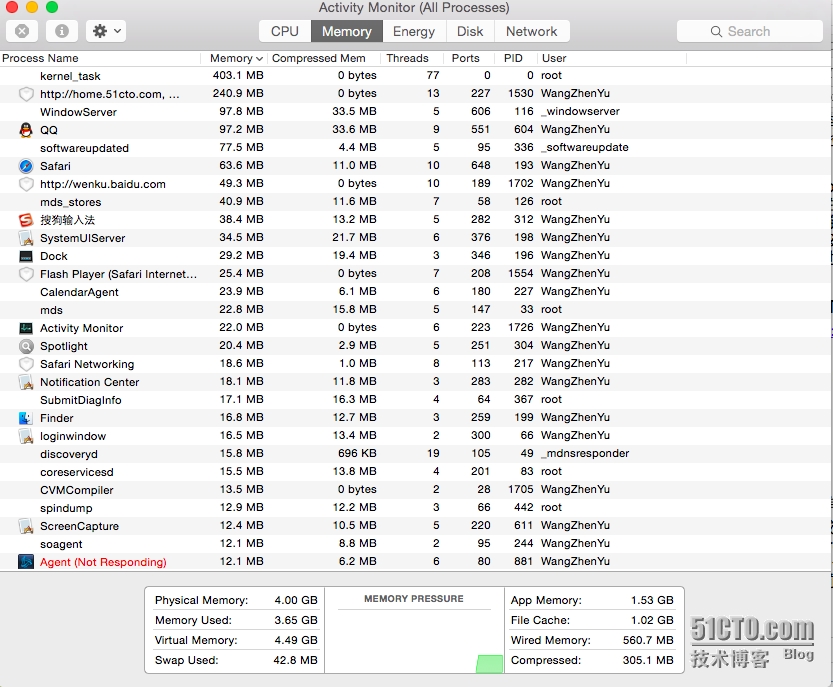
Task: Open the Disk tab
Action: point(470,31)
